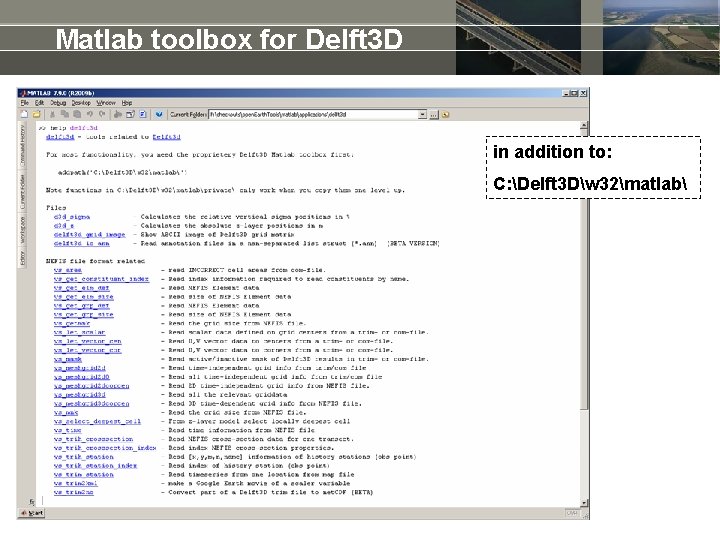Click the Cut scissors icon

(52, 114)
